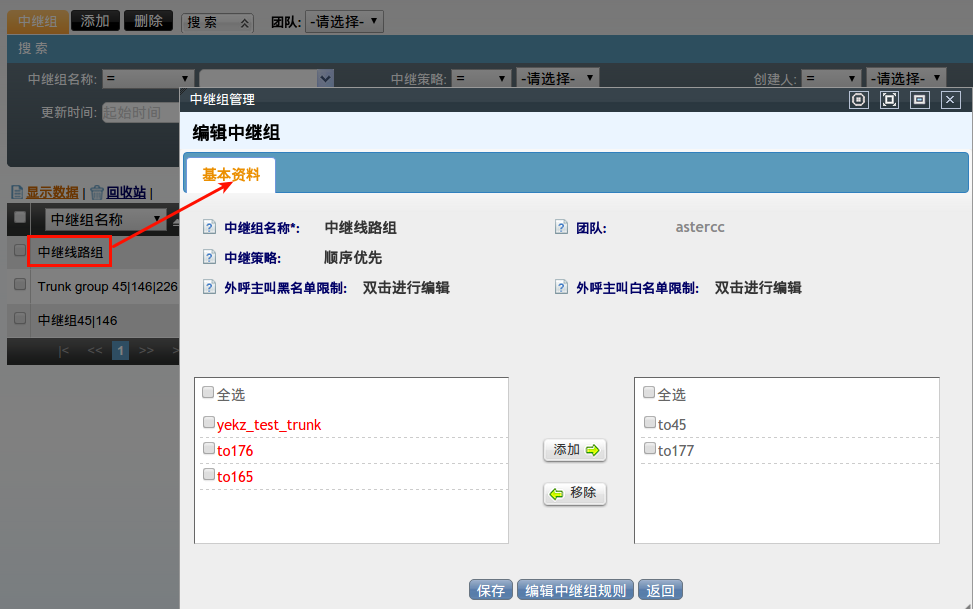973x609 pixels.
Task: Open the 回收站 recycle bin
Action: coord(126,192)
